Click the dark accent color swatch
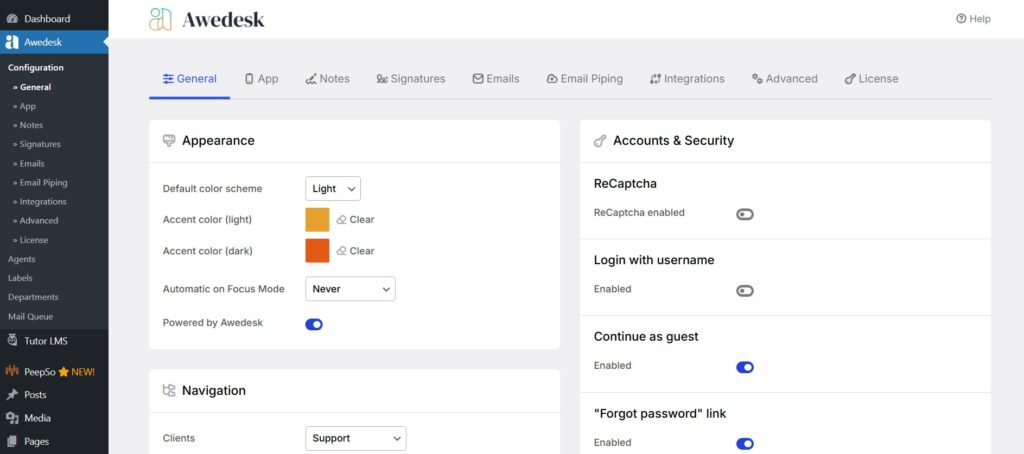This screenshot has width=1024, height=454. tap(317, 251)
